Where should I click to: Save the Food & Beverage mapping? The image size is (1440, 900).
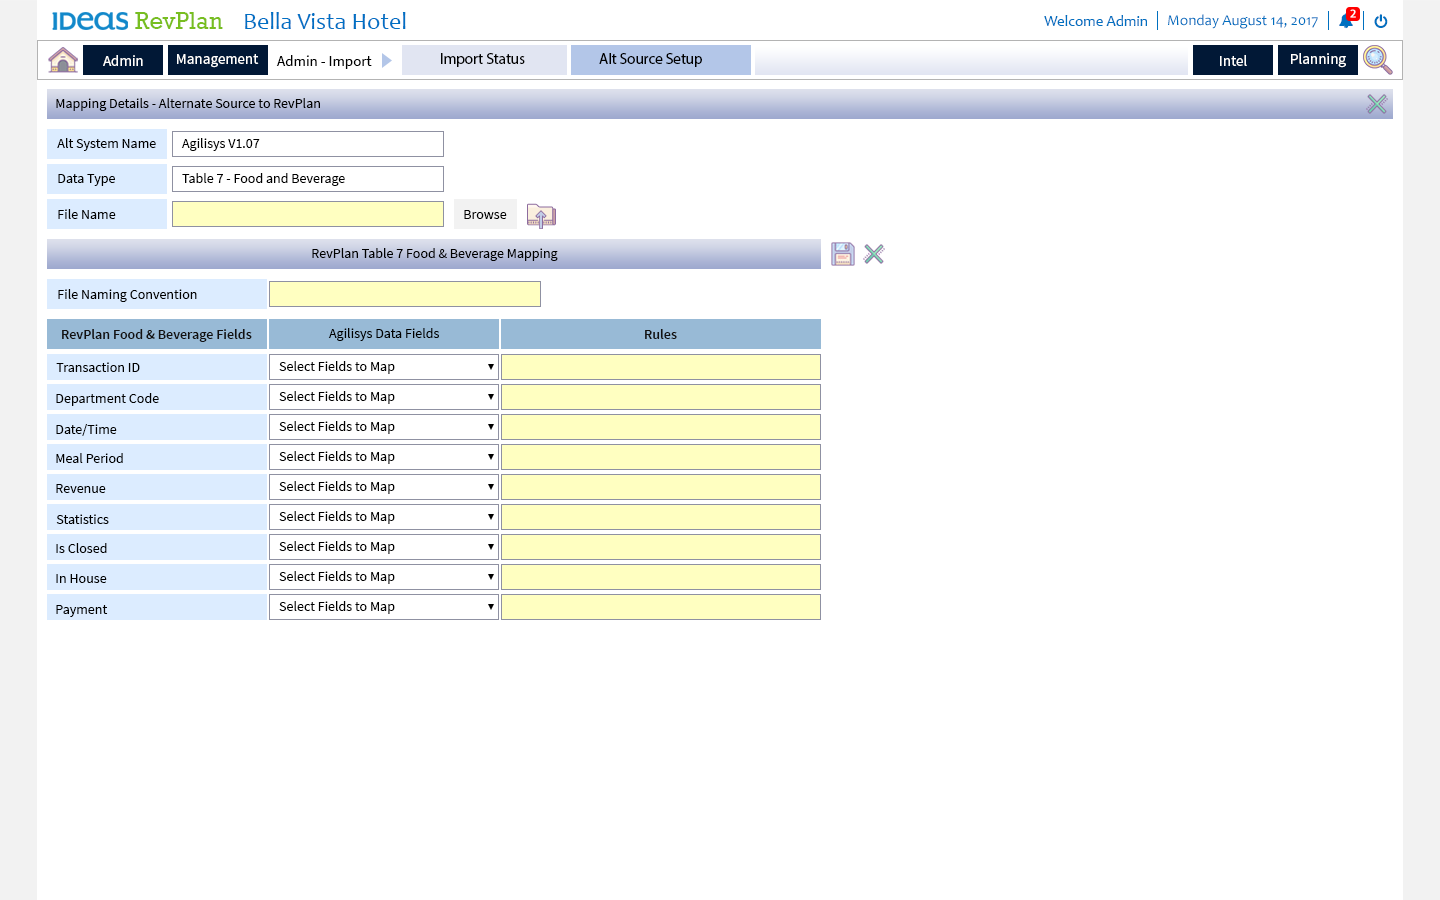tap(843, 254)
